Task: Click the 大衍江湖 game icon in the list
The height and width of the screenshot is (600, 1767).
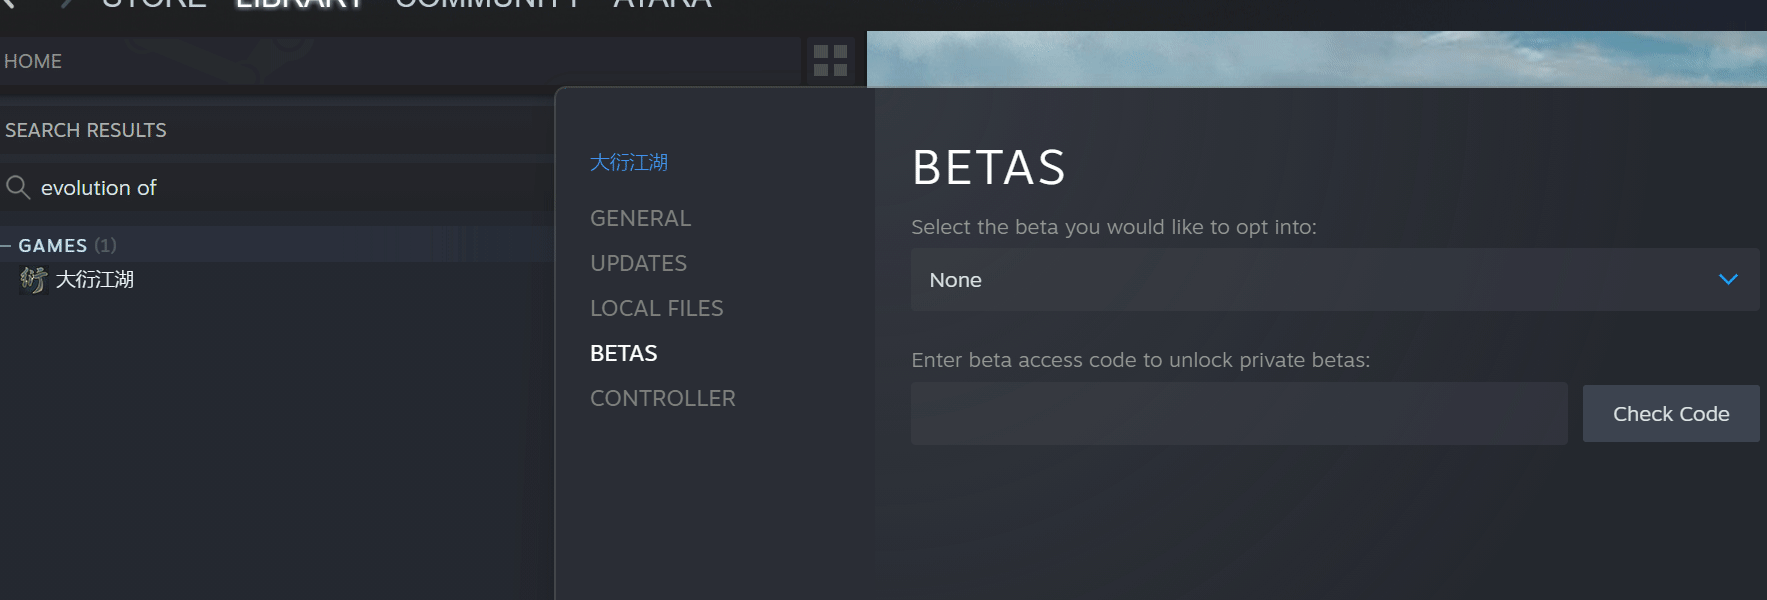Action: pos(33,280)
